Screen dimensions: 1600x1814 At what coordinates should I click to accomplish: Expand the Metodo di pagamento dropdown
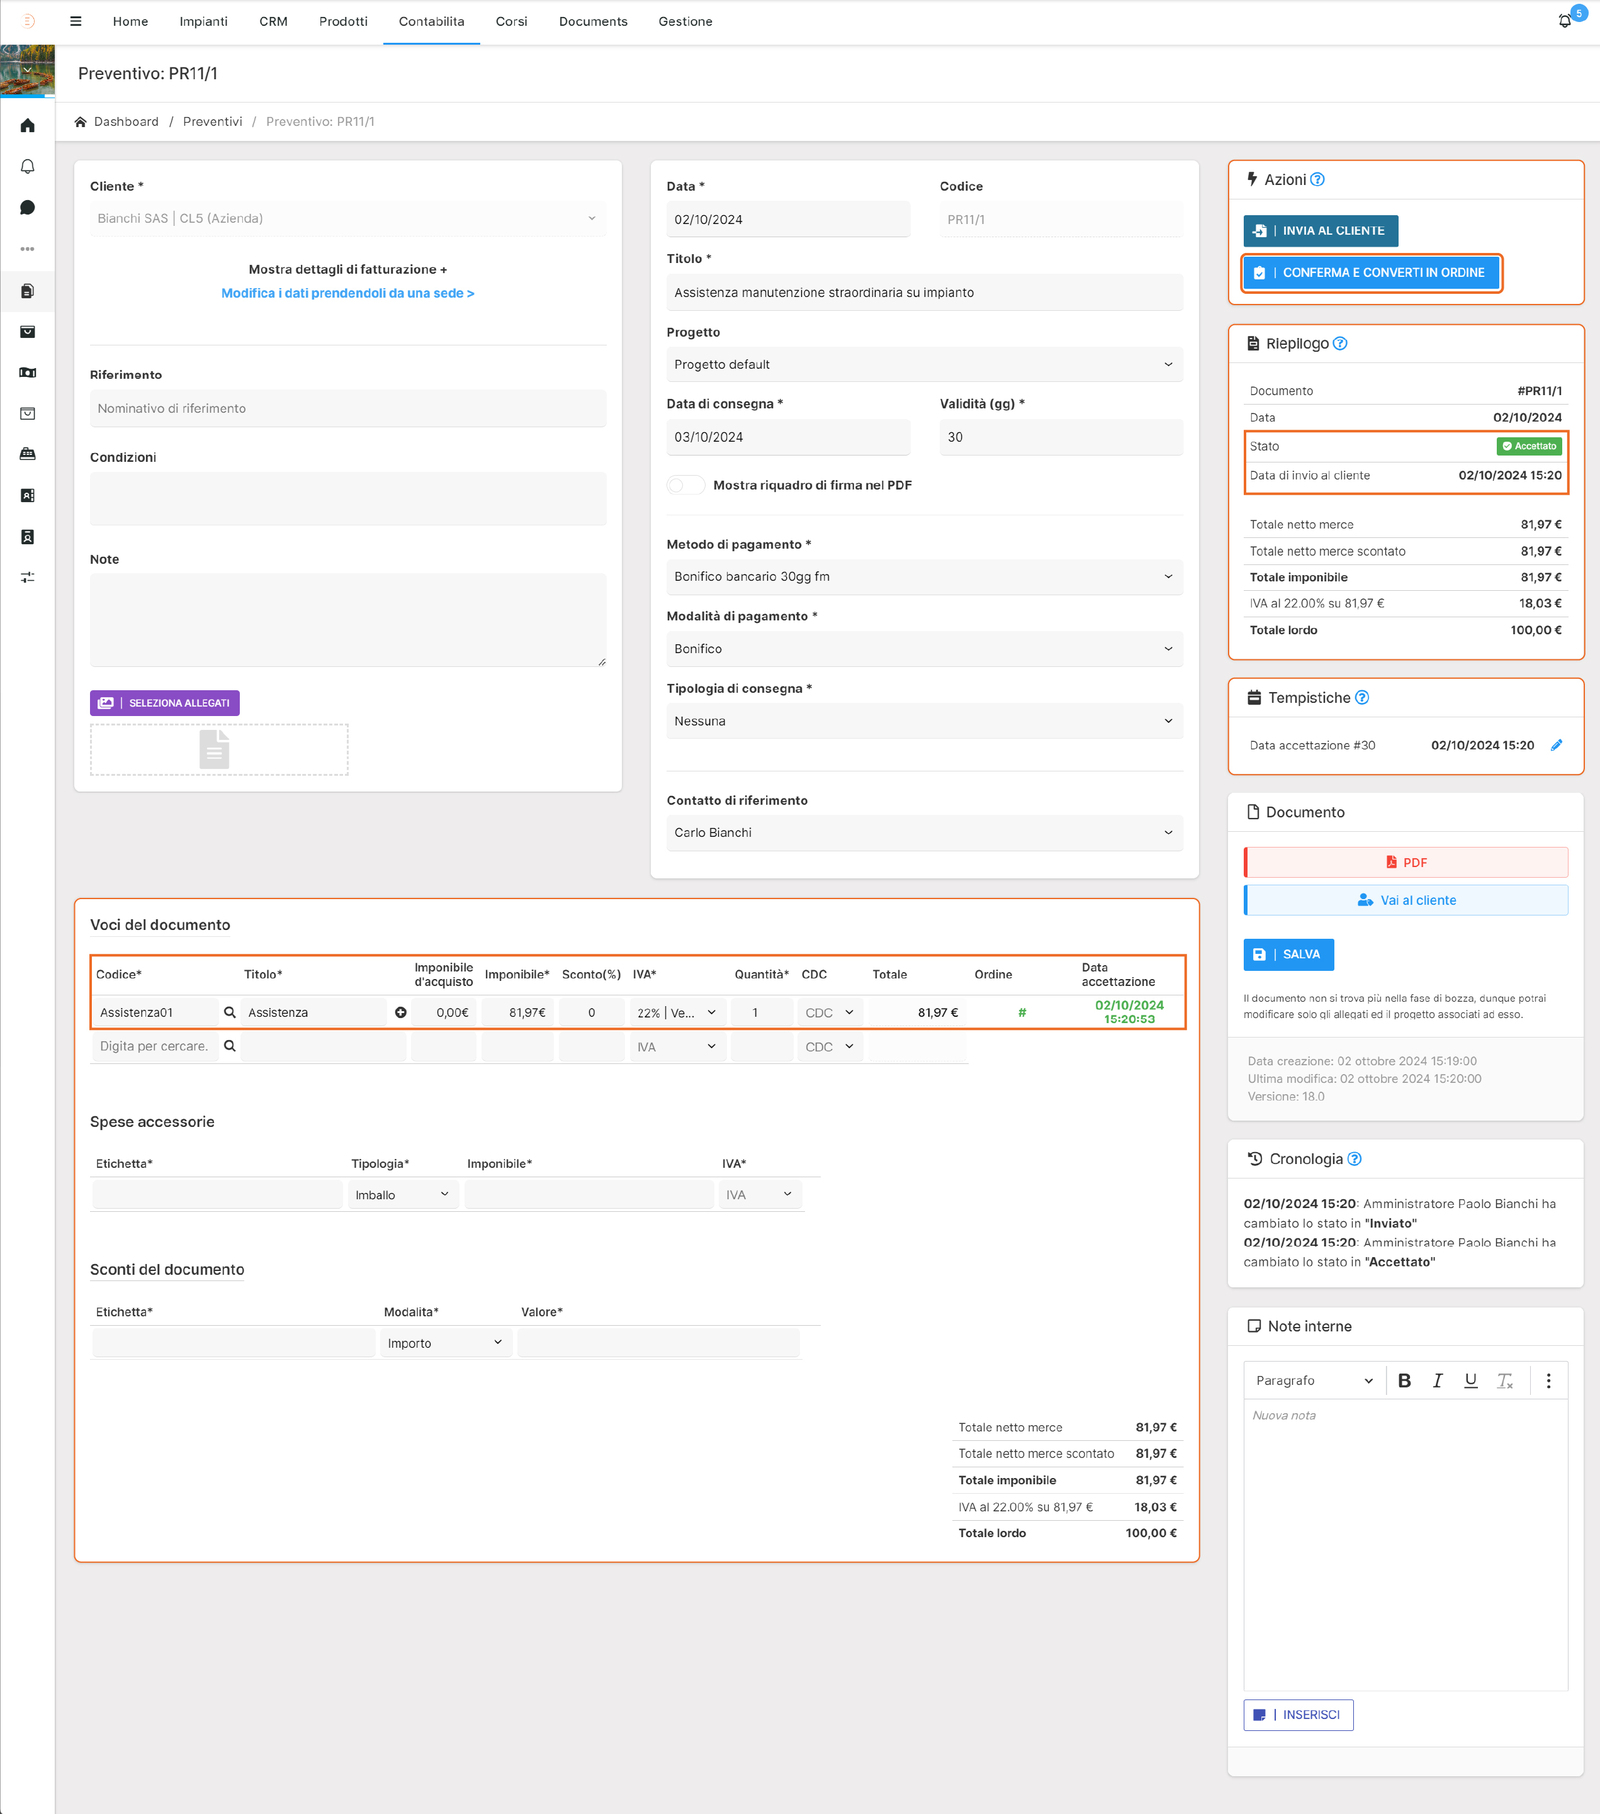click(923, 577)
